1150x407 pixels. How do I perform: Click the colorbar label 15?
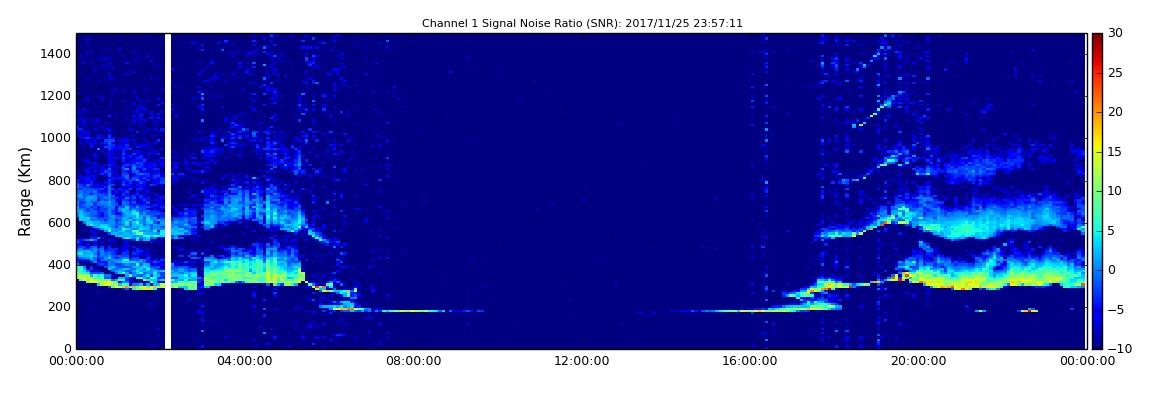click(1116, 152)
